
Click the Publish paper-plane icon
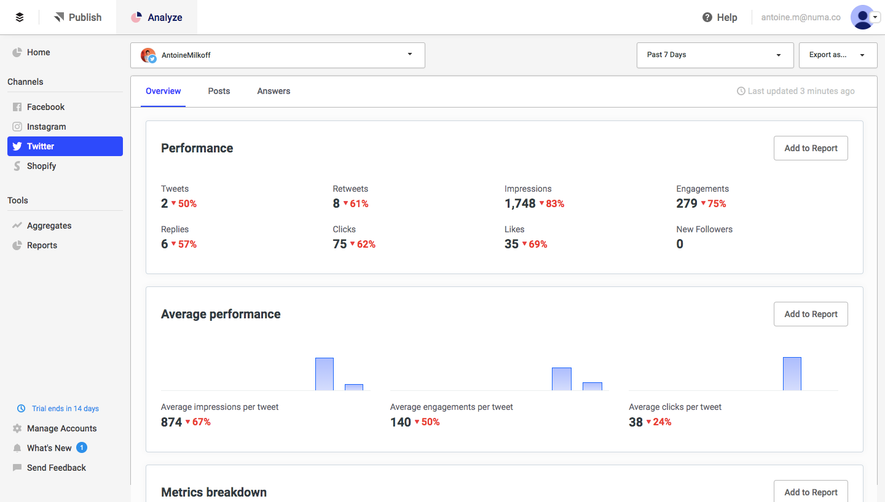click(59, 18)
